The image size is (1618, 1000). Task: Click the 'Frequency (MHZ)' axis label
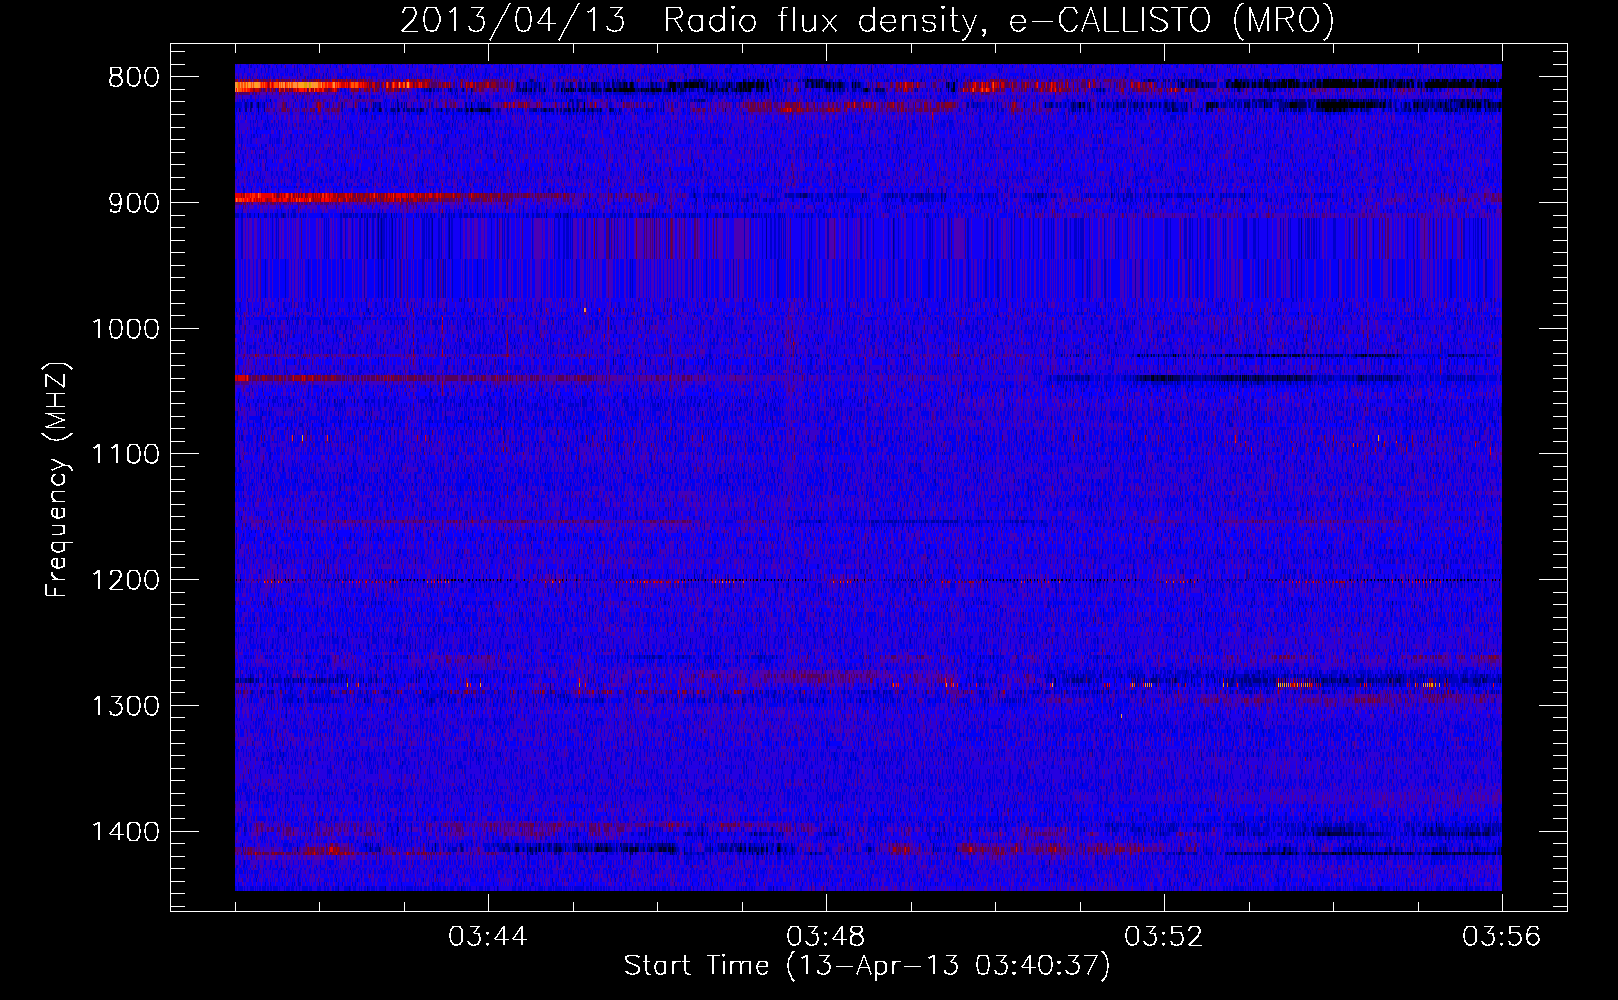click(58, 480)
